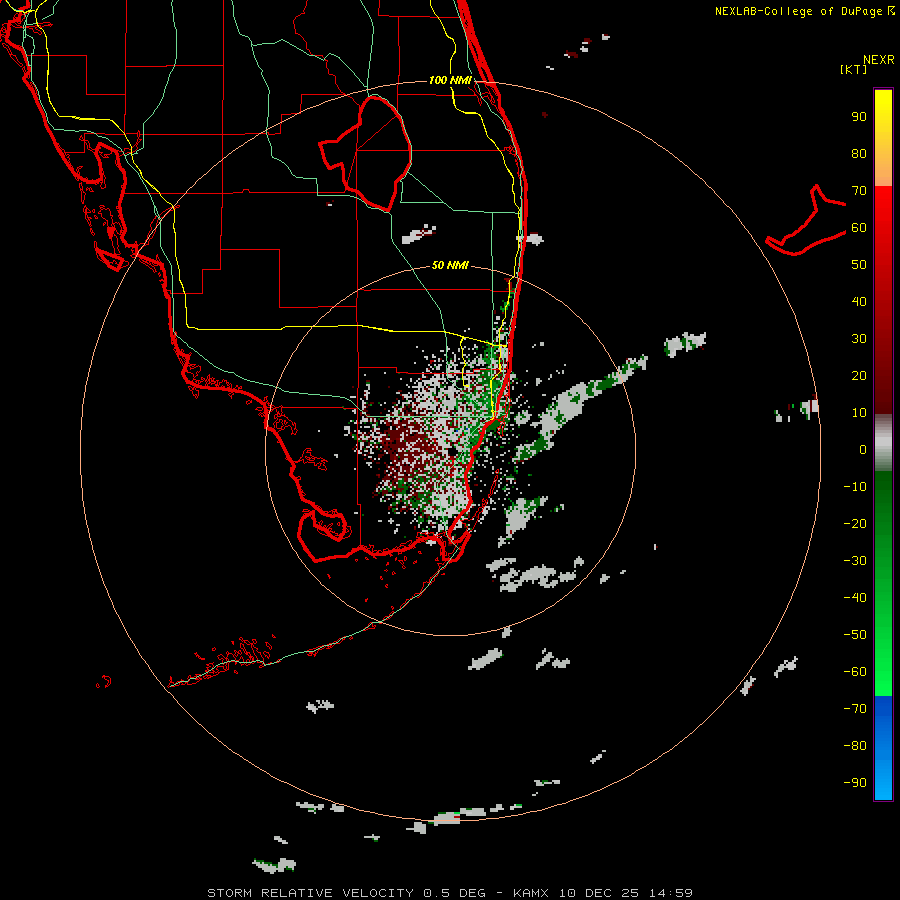
Task: Click the "-10" value on the velocity scale
Action: (855, 487)
